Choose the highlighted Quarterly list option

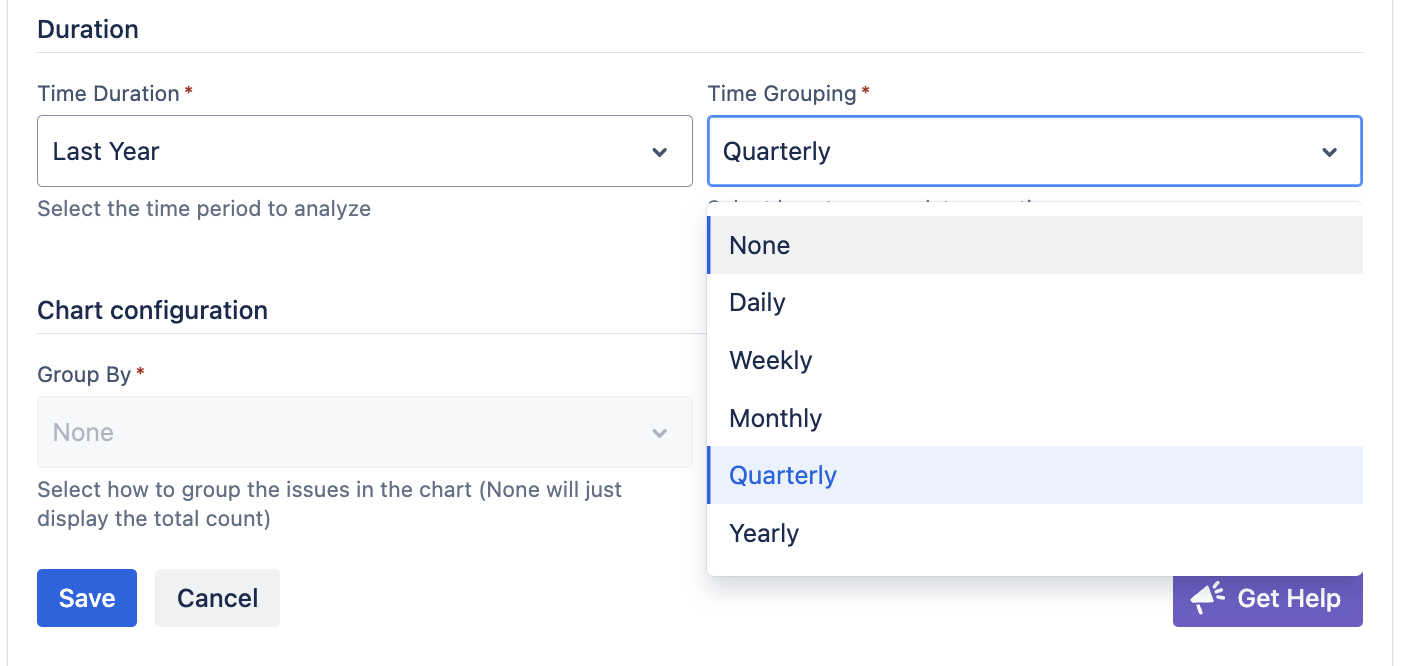click(x=783, y=475)
